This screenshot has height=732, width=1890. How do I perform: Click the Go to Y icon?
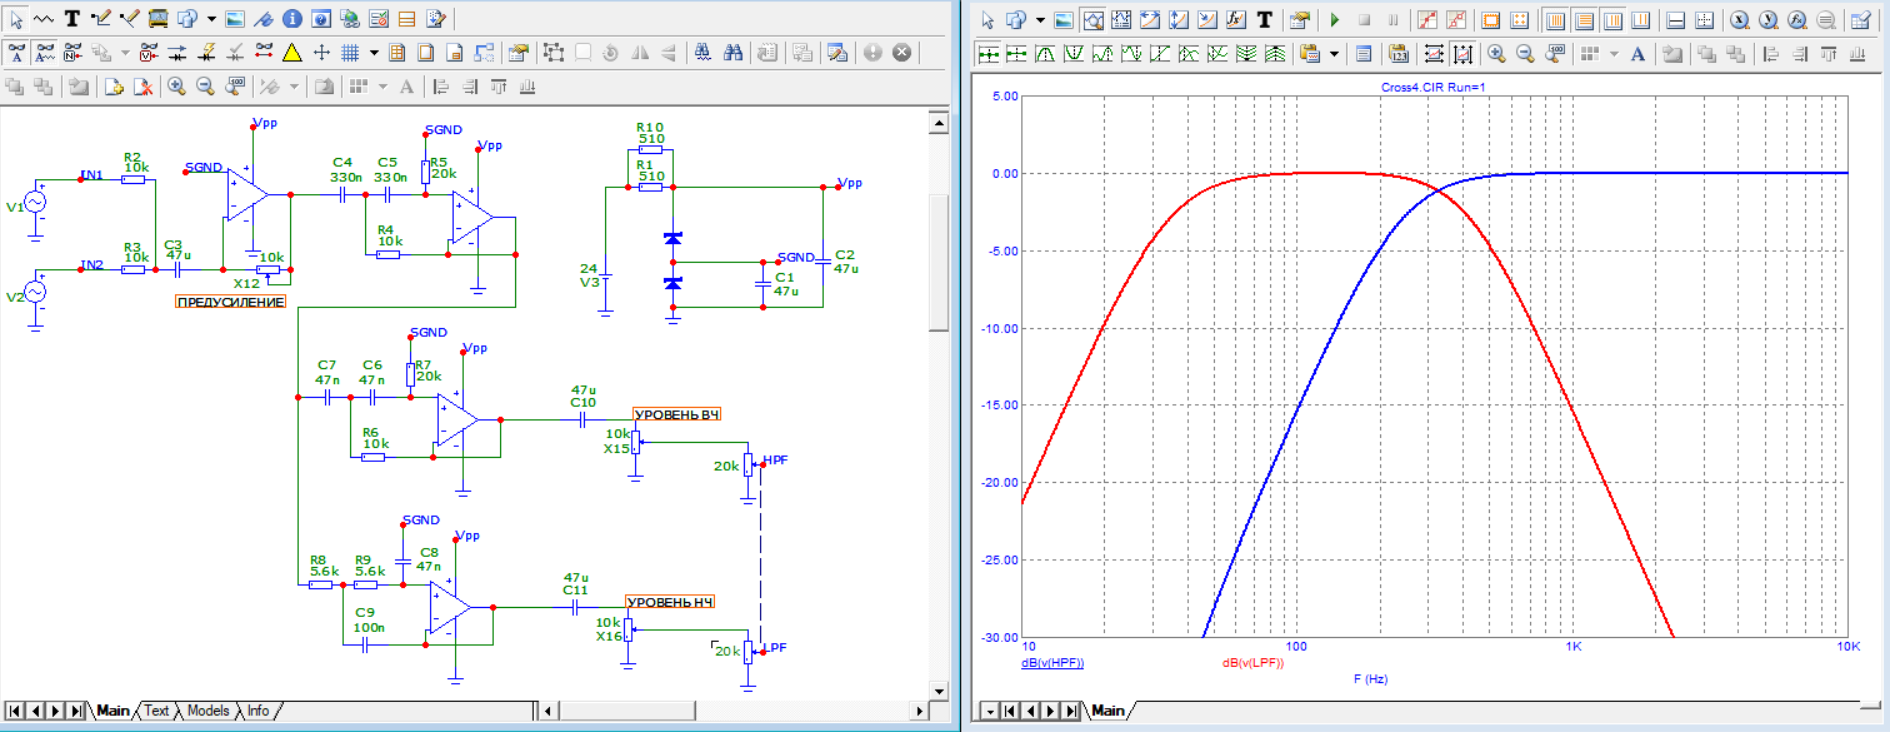click(x=1768, y=20)
